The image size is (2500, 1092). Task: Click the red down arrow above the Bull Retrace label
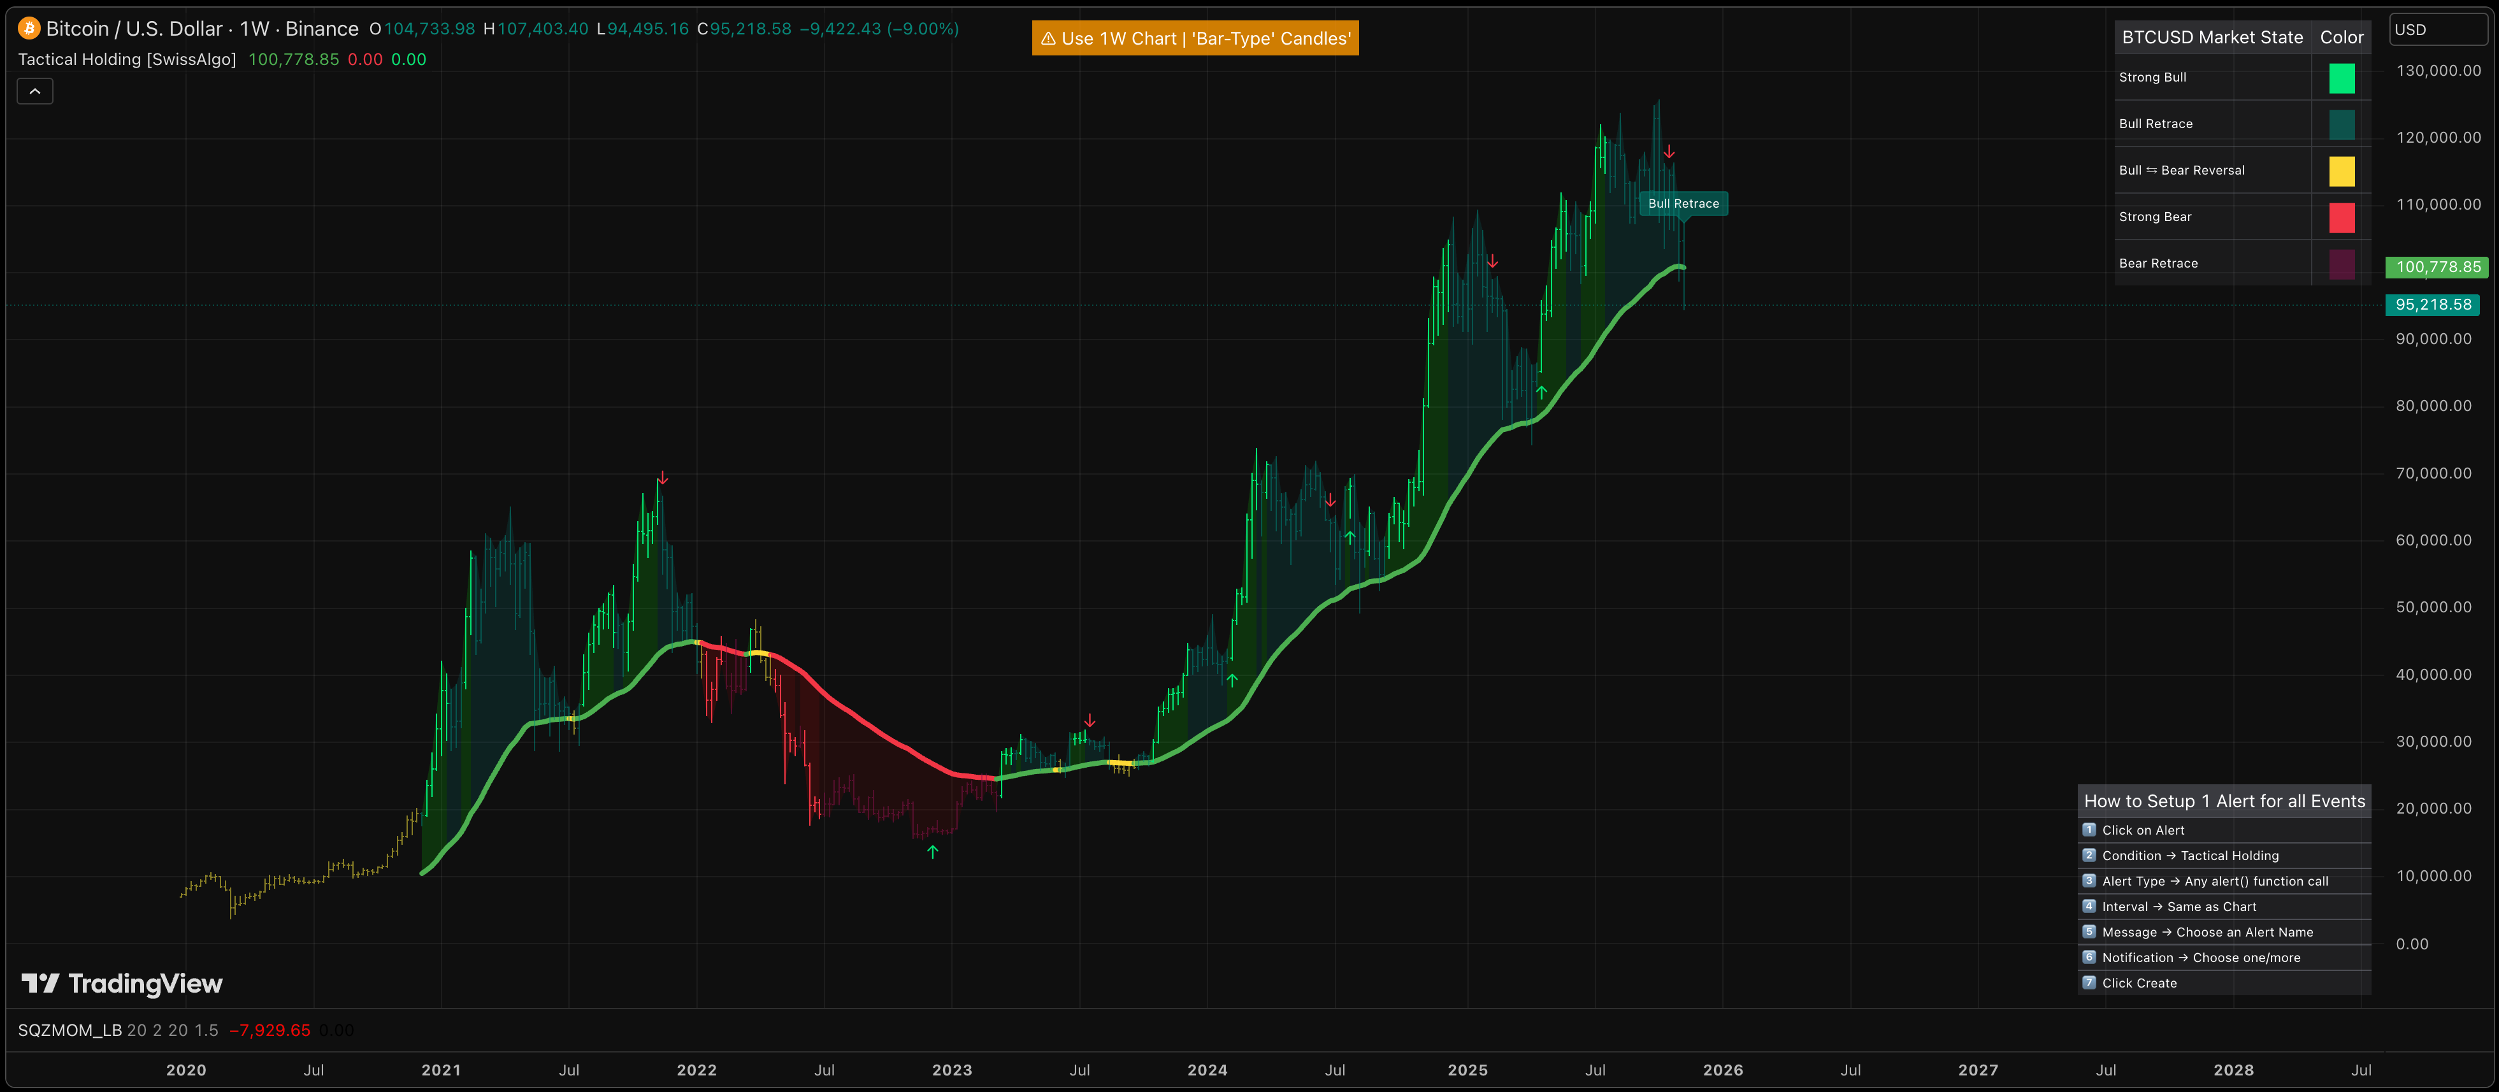point(1669,152)
